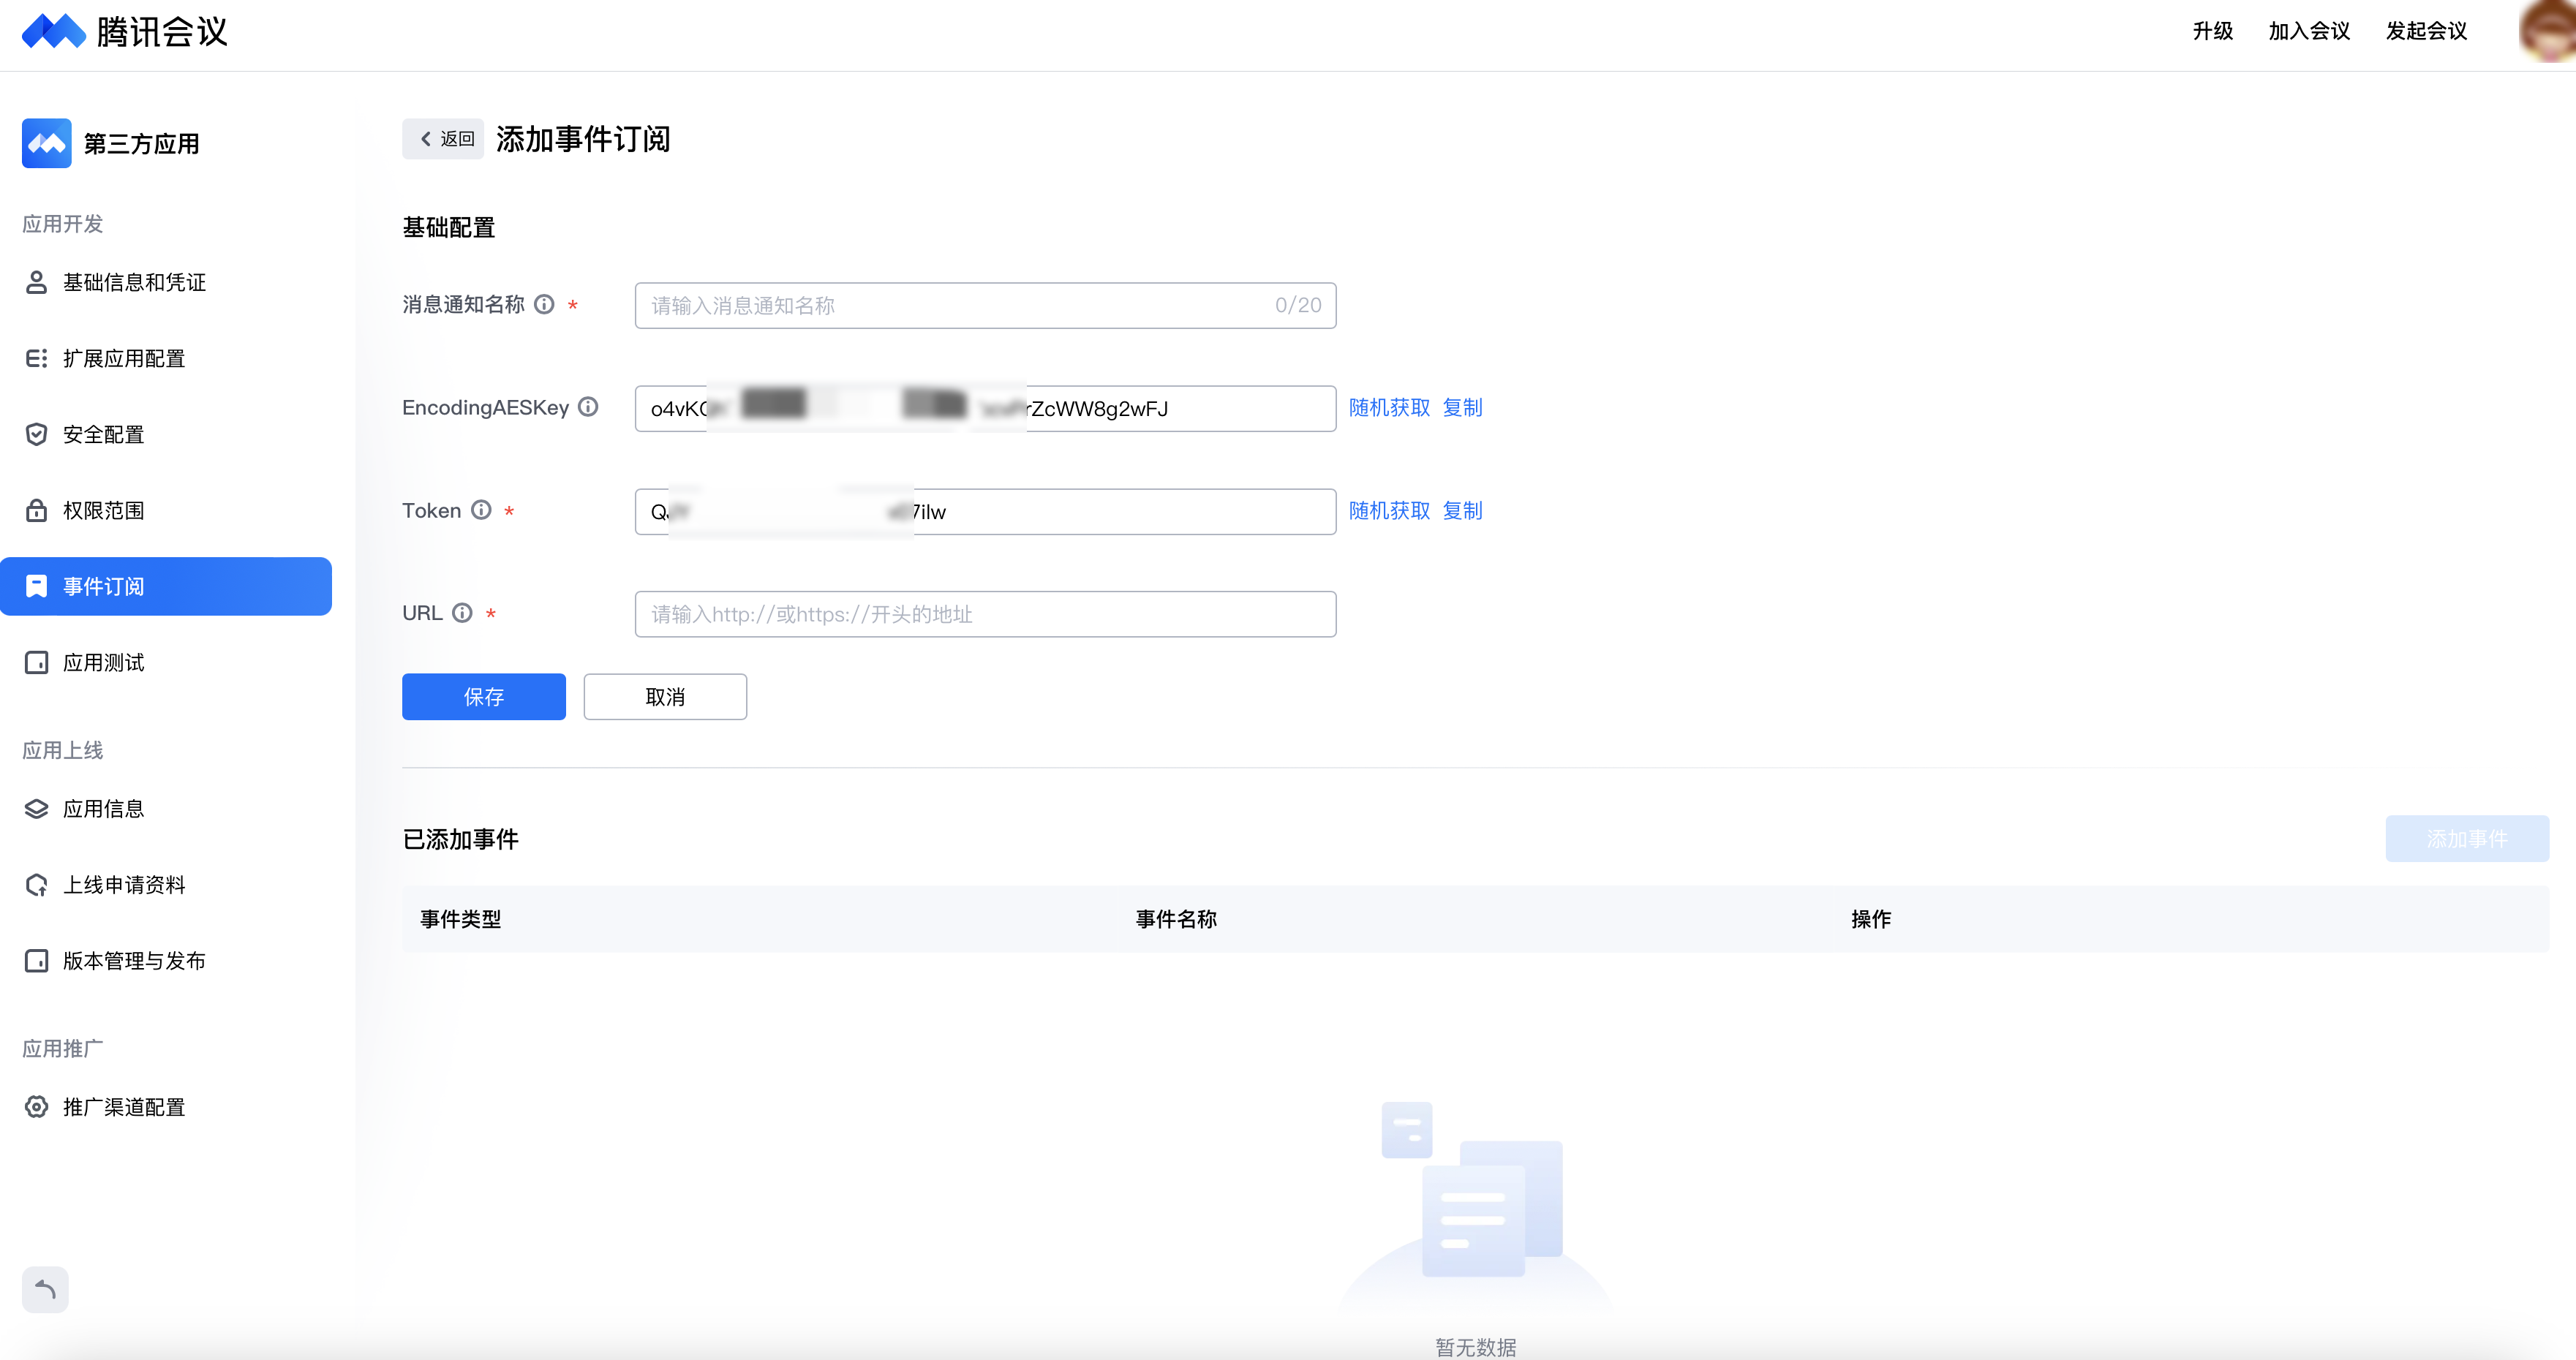Viewport: 2576px width, 1360px height.
Task: Click the layers icon for 应用信息
Action: click(x=36, y=809)
